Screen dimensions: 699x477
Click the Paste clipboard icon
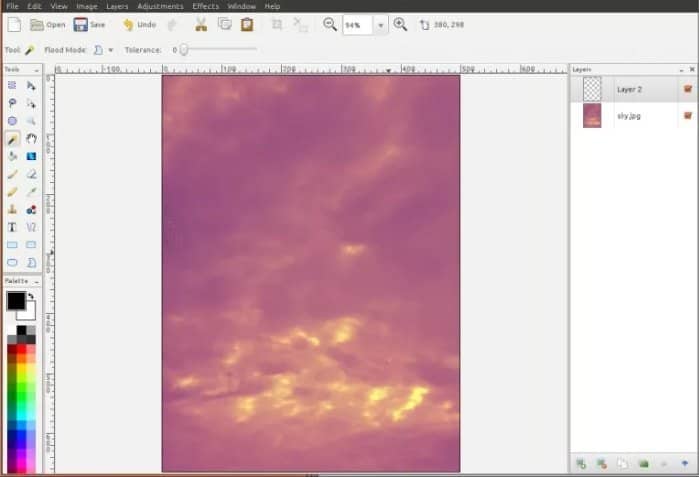(247, 25)
